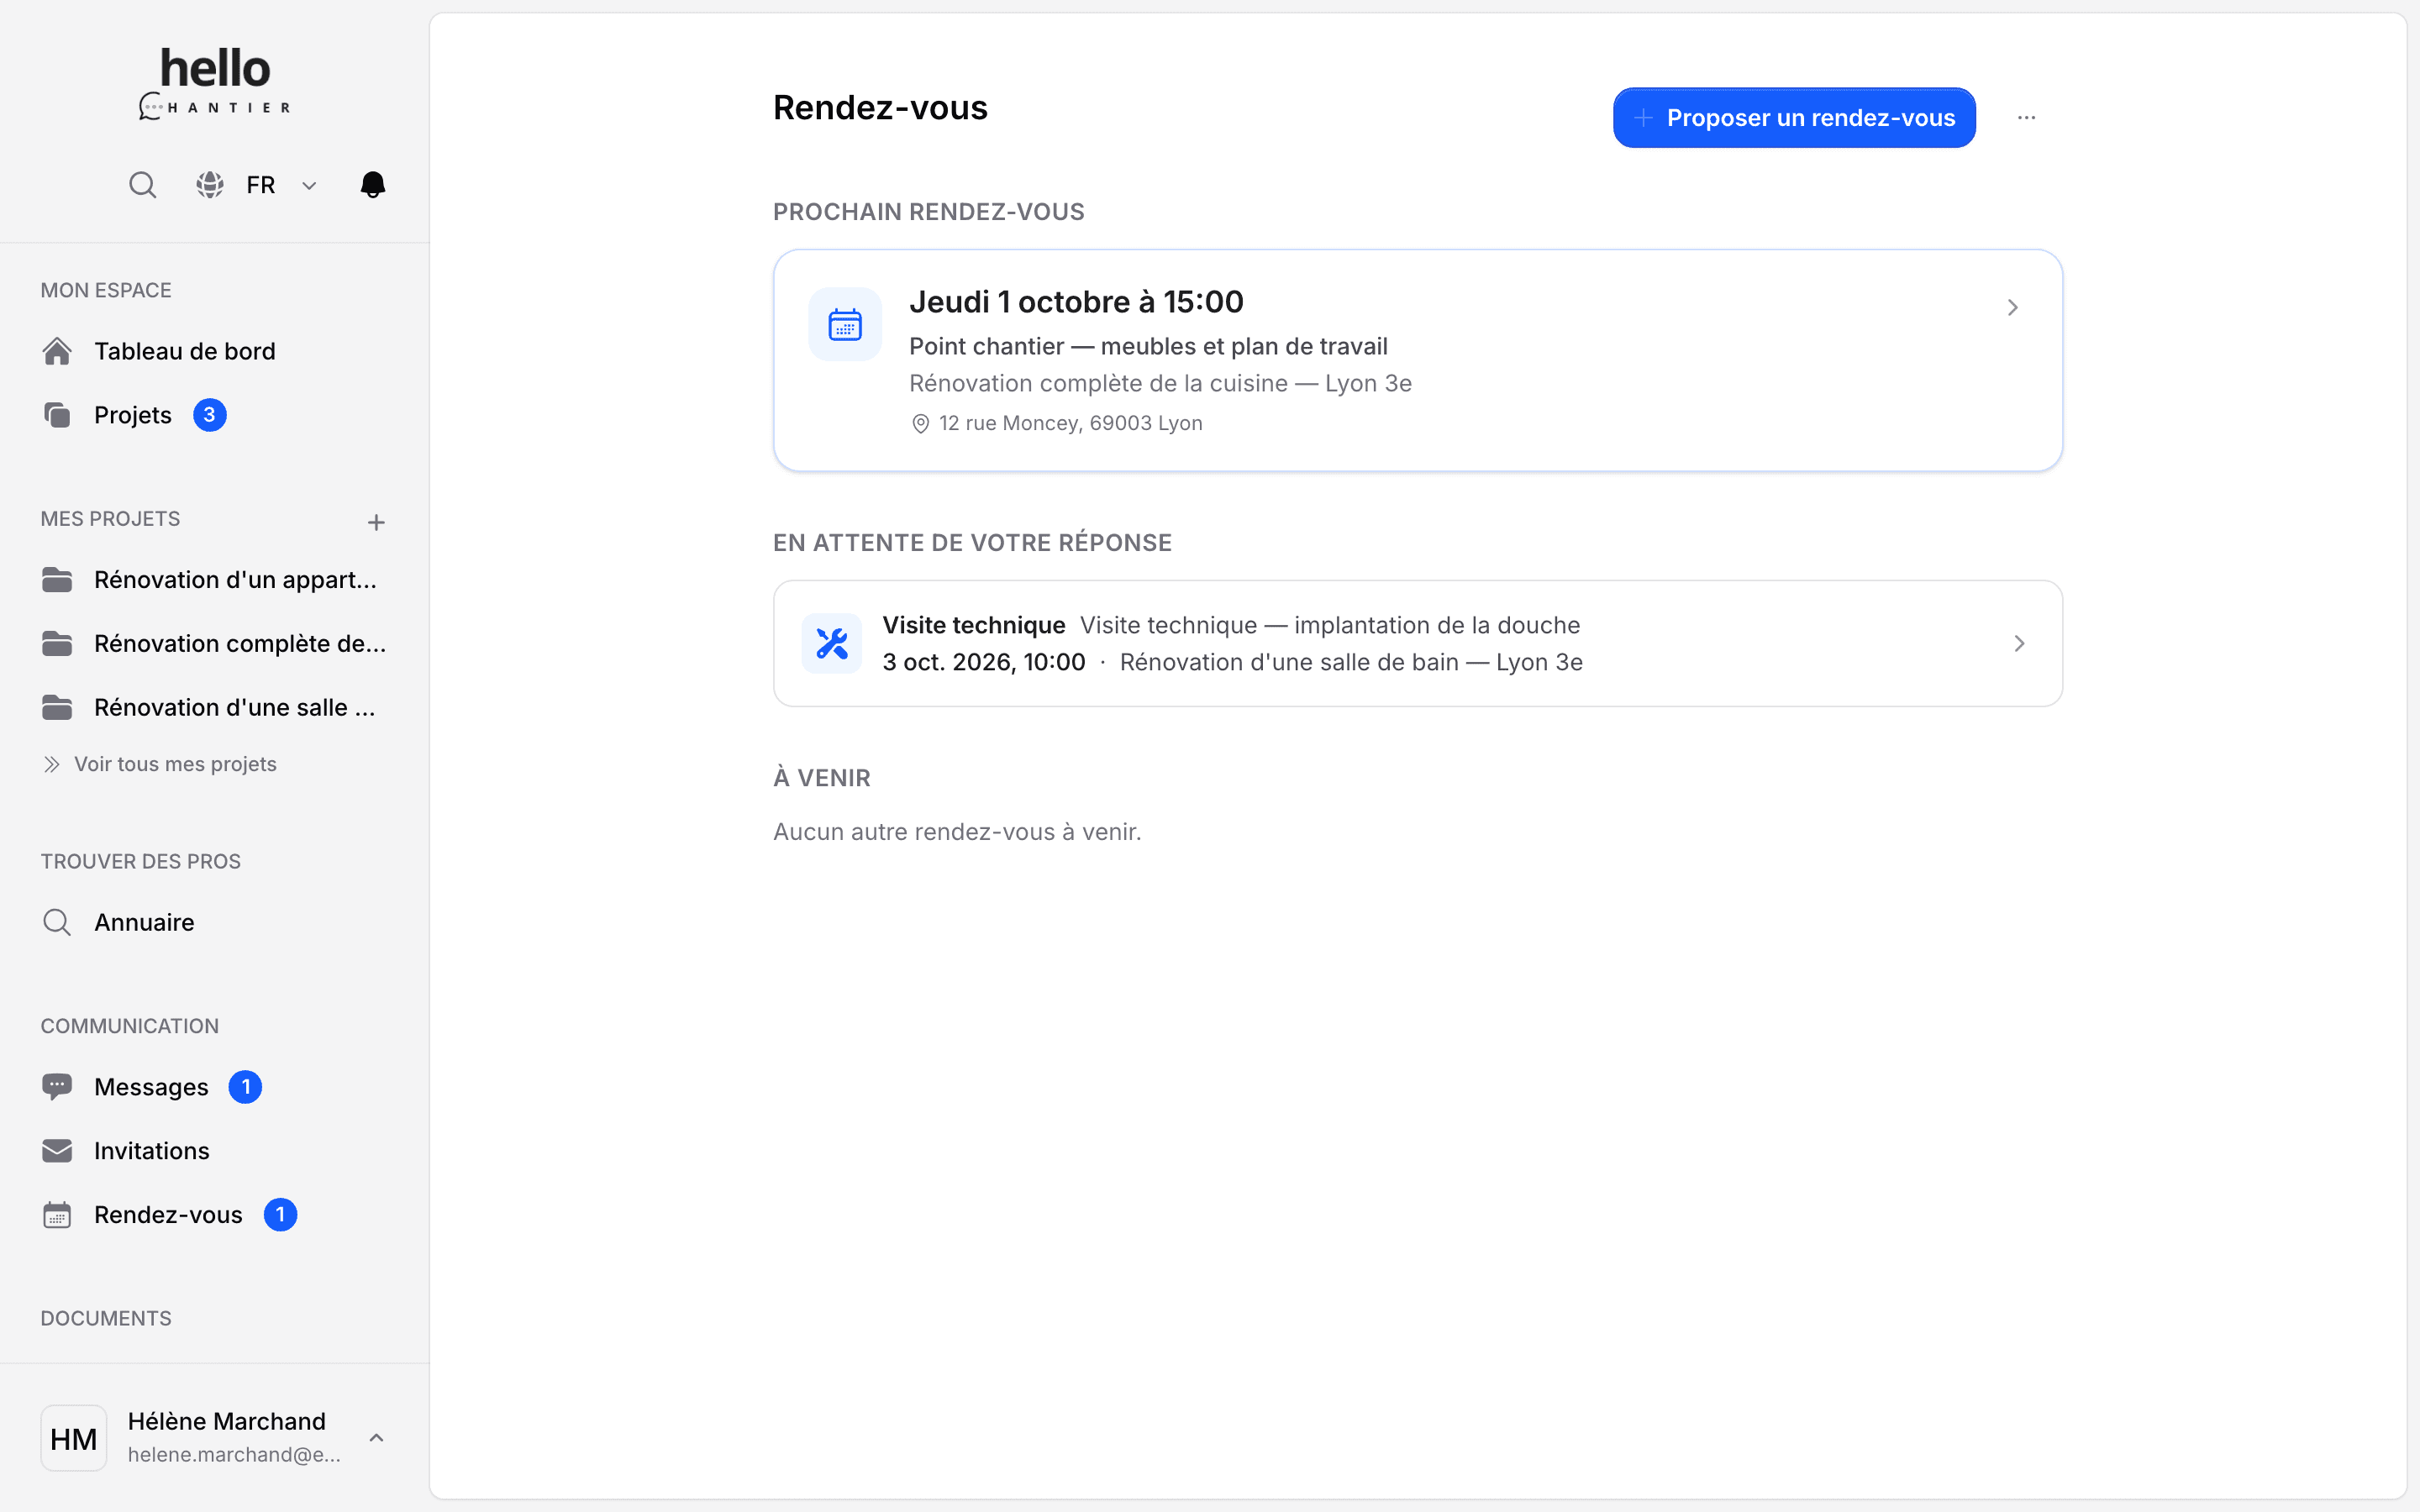Click the Messages badge showing 1
The height and width of the screenshot is (1512, 2420).
point(245,1087)
